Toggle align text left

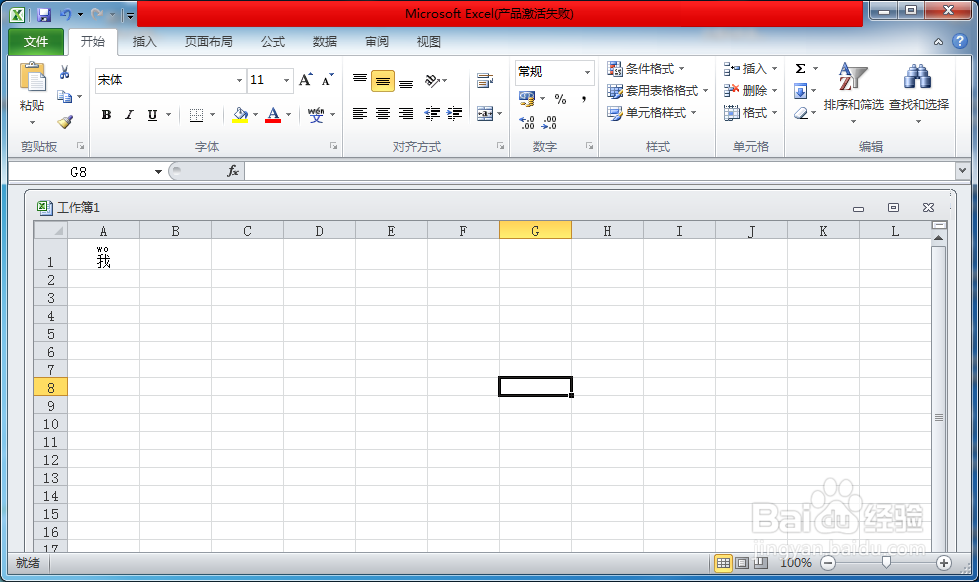(x=360, y=113)
